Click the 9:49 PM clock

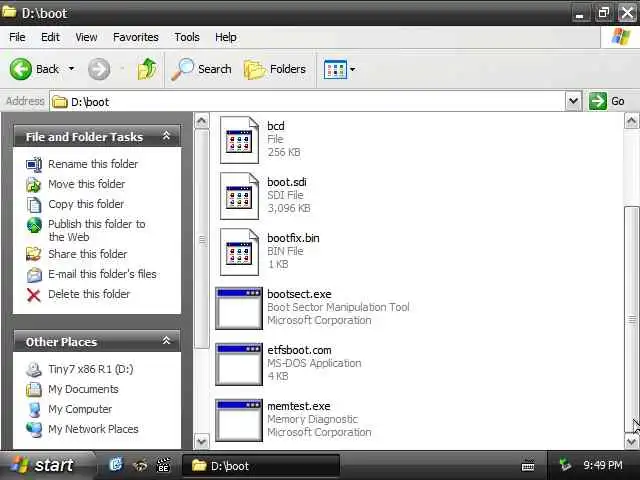tap(603, 465)
